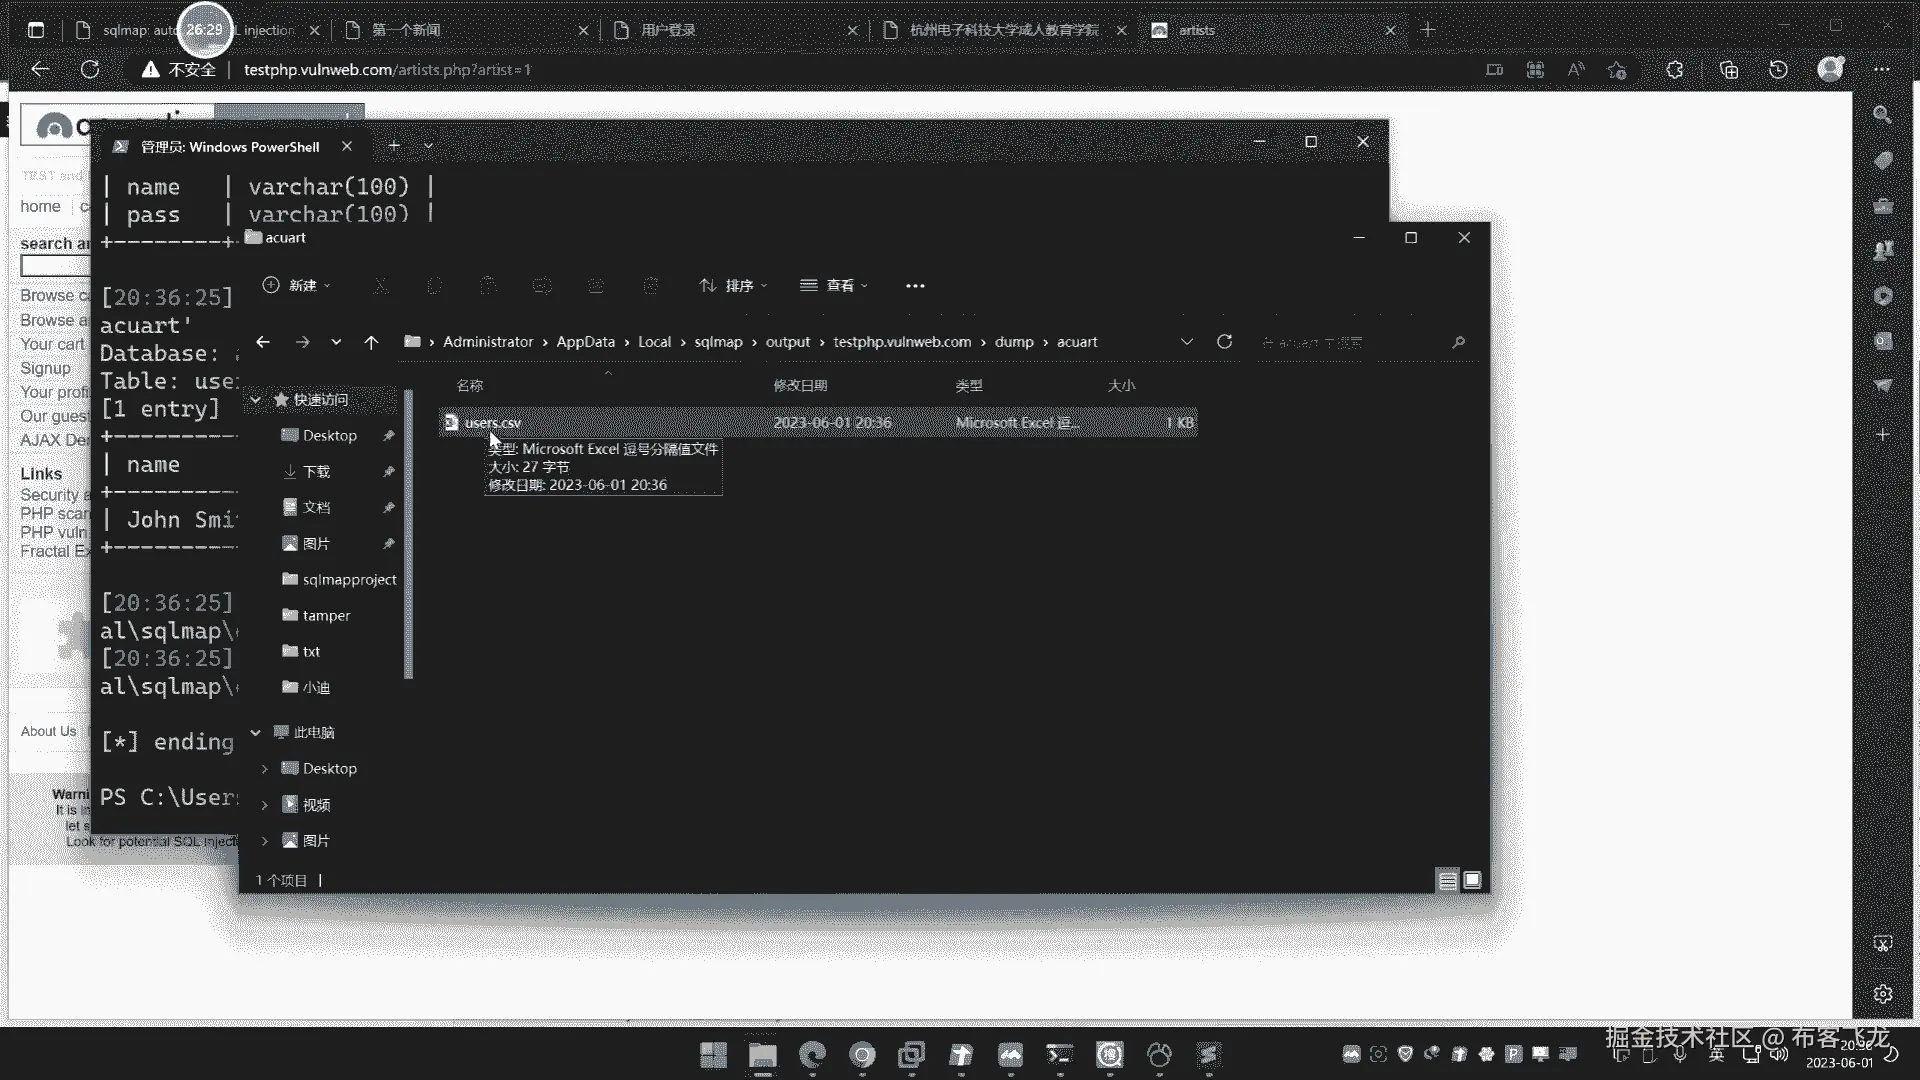Open the Explorer more options ellipsis
Screen dimensions: 1920x1080
914,286
